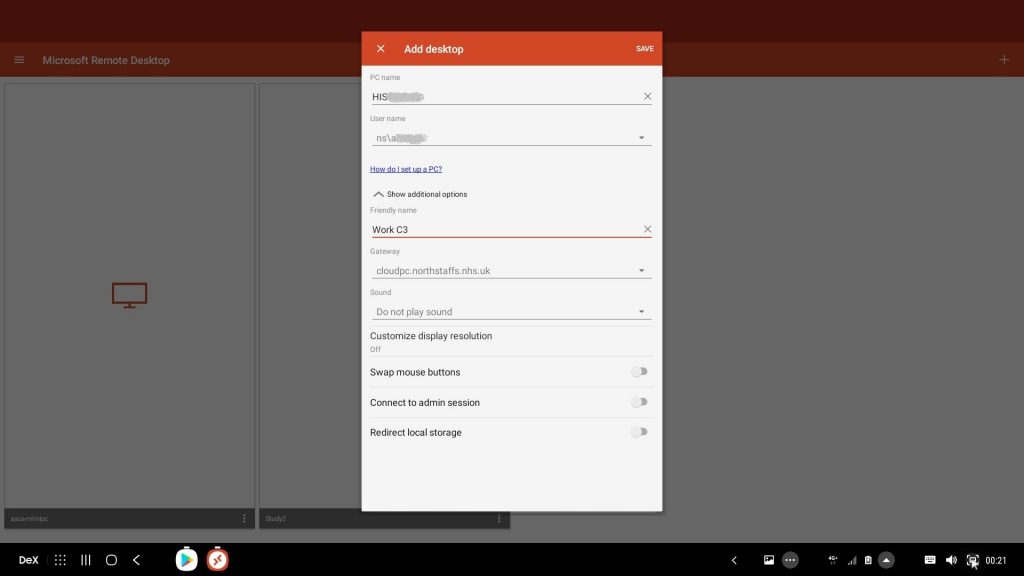Collapse Show additional options section
This screenshot has width=1024, height=576.
point(420,194)
